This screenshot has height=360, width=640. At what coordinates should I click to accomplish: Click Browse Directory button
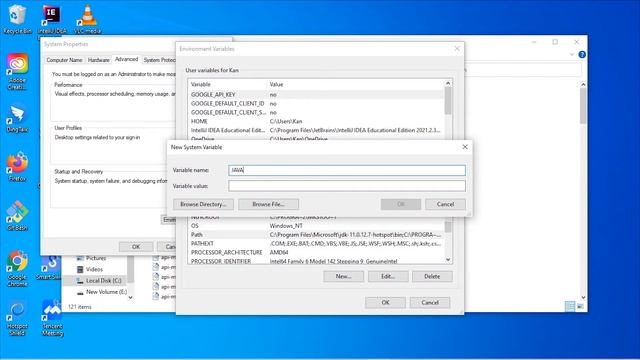(x=203, y=204)
